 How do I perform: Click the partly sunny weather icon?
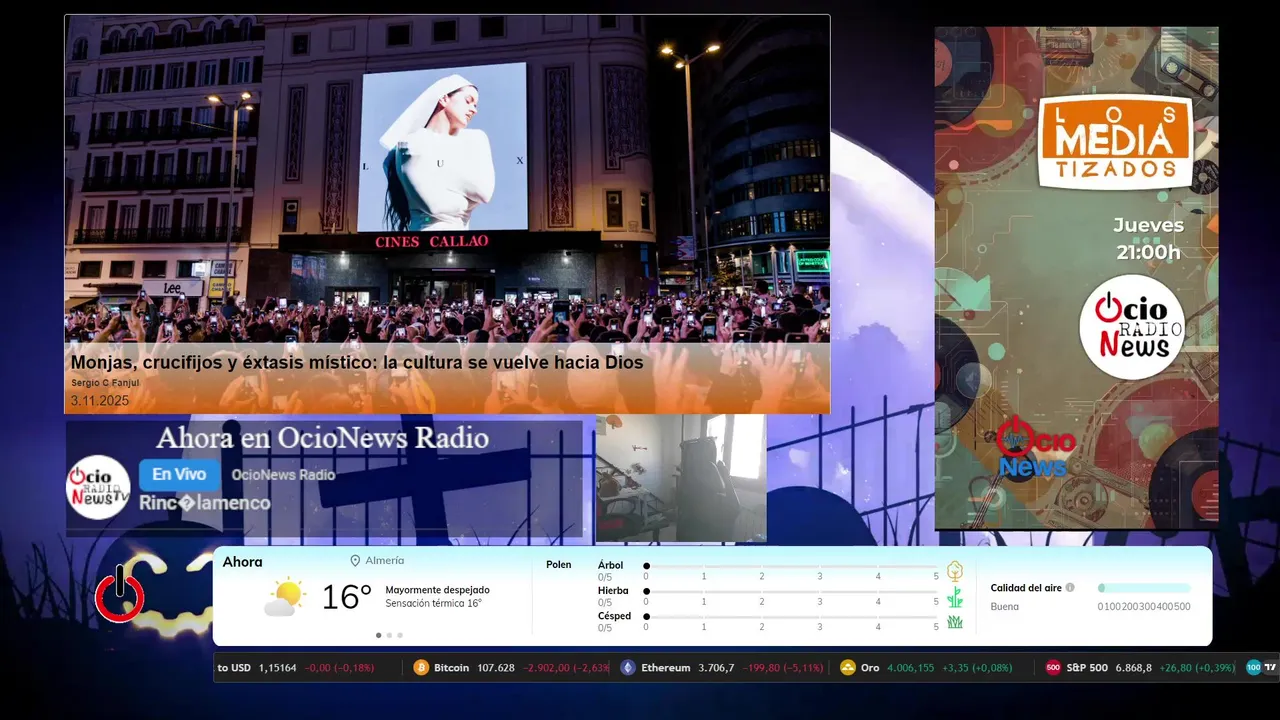point(285,597)
